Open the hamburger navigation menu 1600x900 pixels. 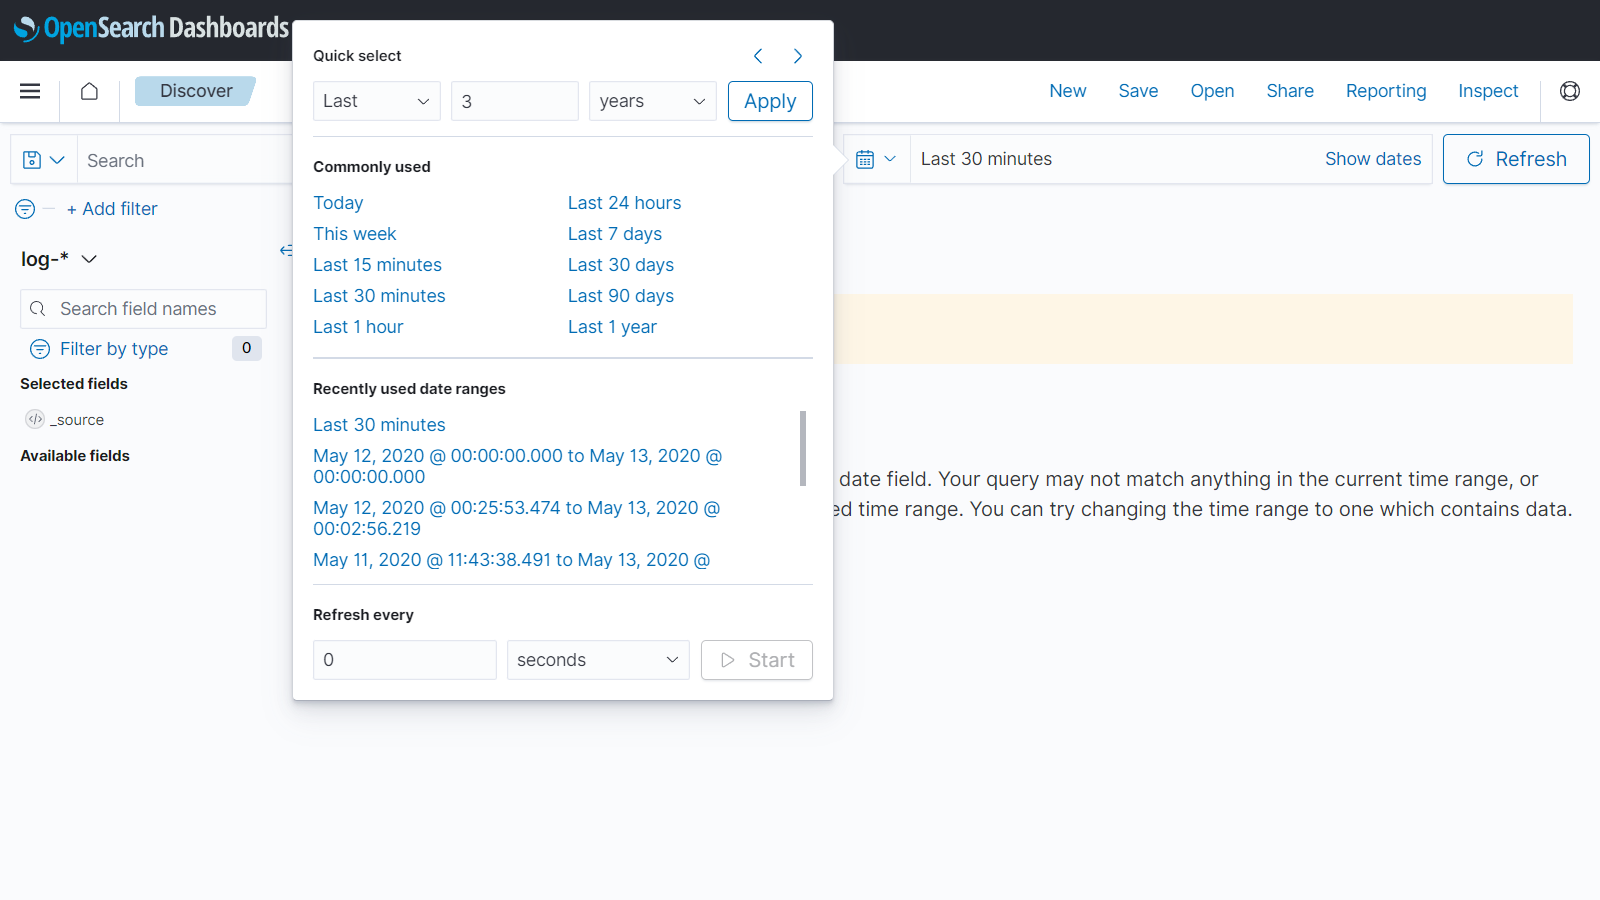pos(30,91)
